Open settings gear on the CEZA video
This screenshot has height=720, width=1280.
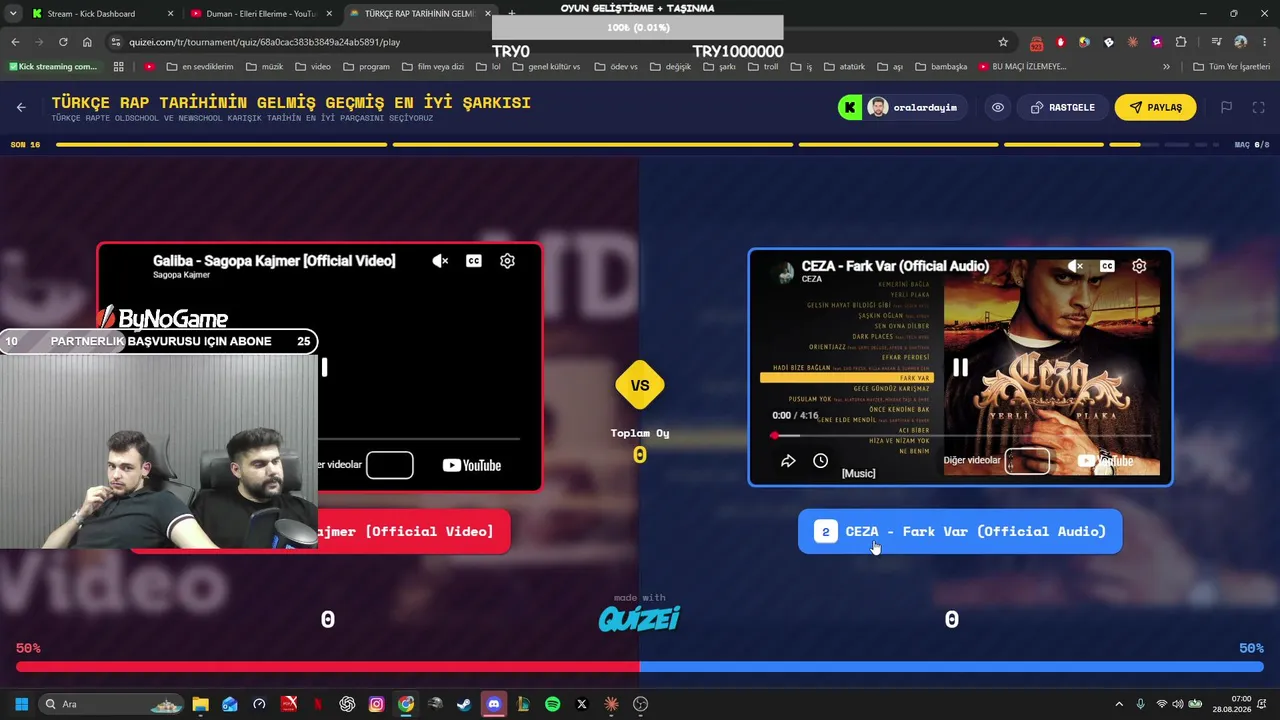[1139, 266]
